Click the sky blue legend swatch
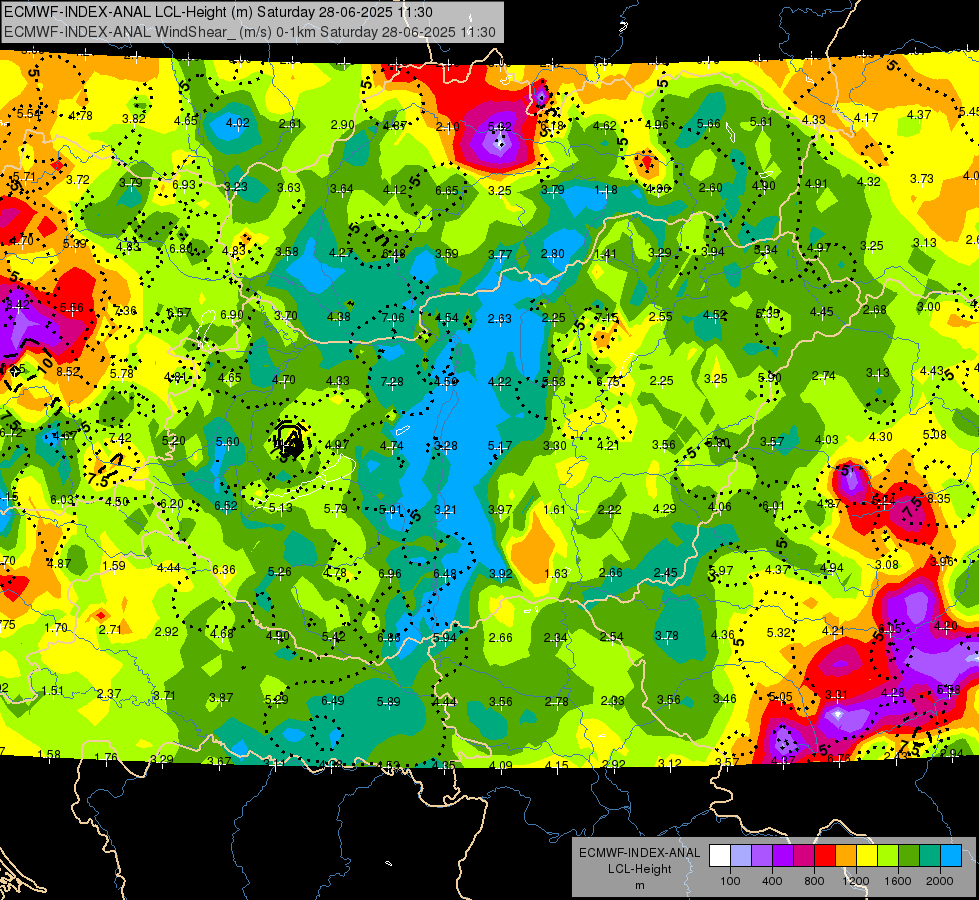Viewport: 979px width, 900px height. [x=950, y=856]
